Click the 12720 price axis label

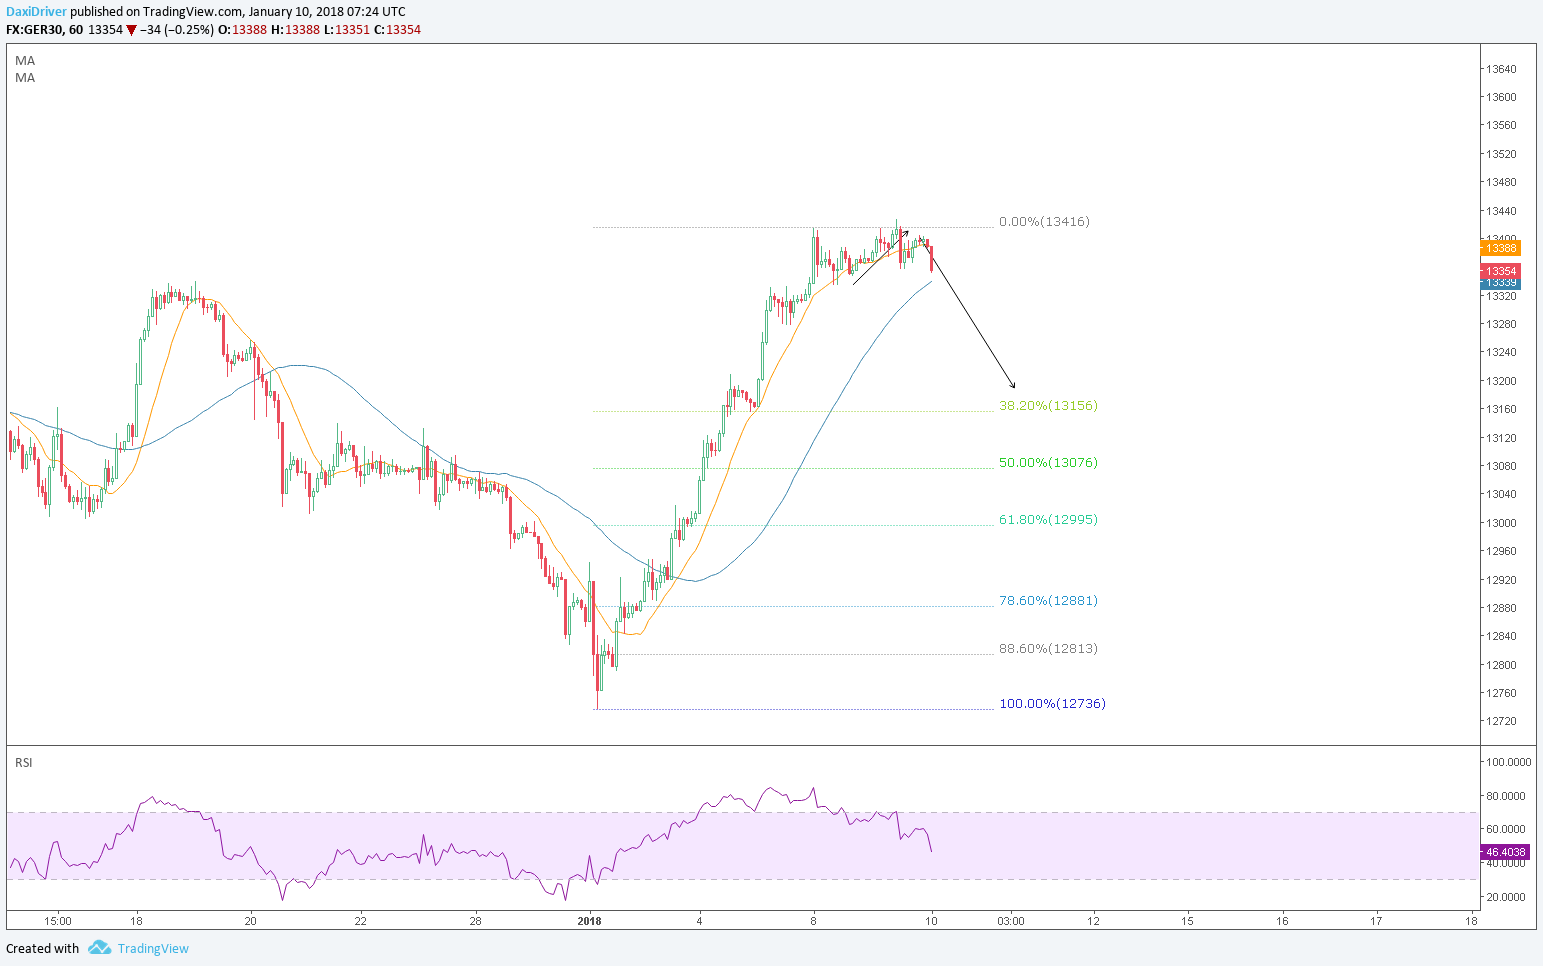[1501, 722]
